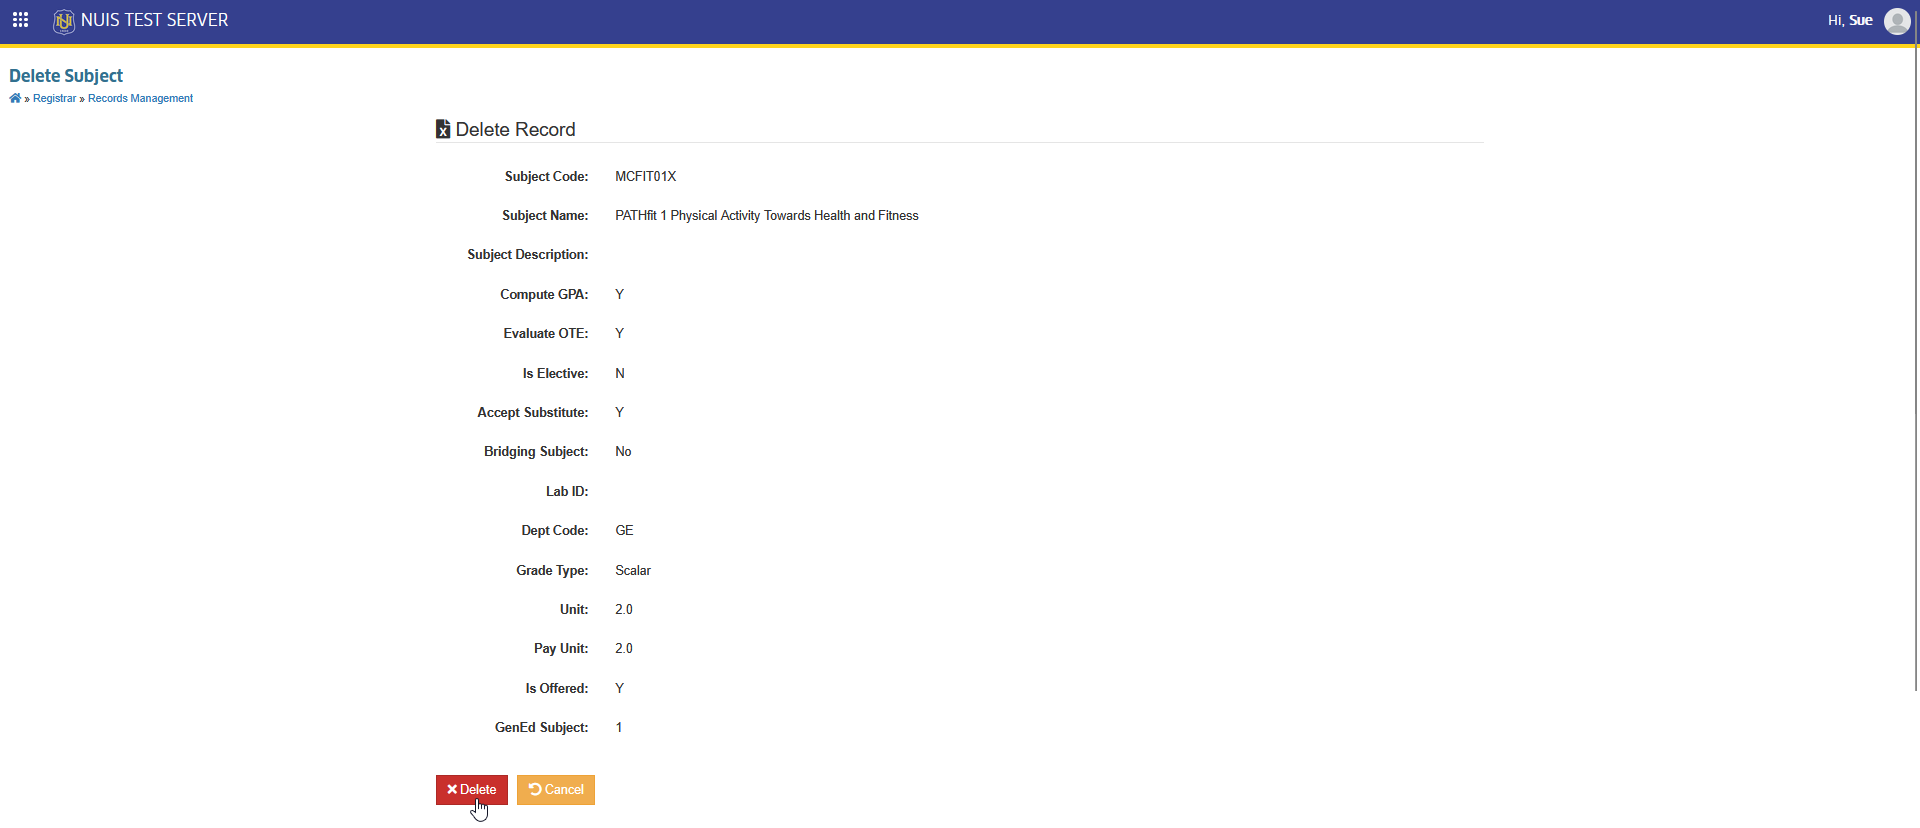
Task: Cancel the subject deletion
Action: click(x=556, y=790)
